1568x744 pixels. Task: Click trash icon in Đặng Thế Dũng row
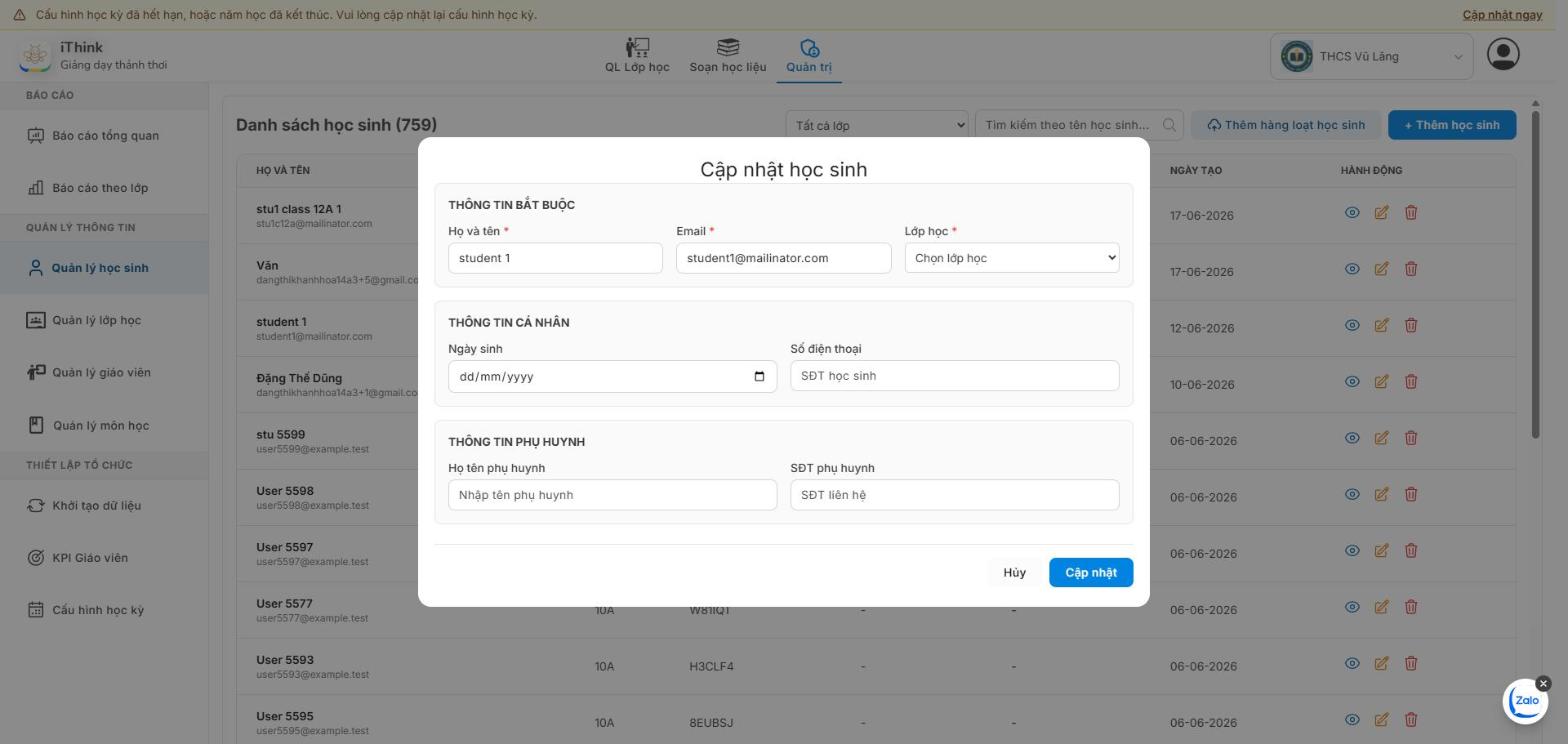[1411, 381]
